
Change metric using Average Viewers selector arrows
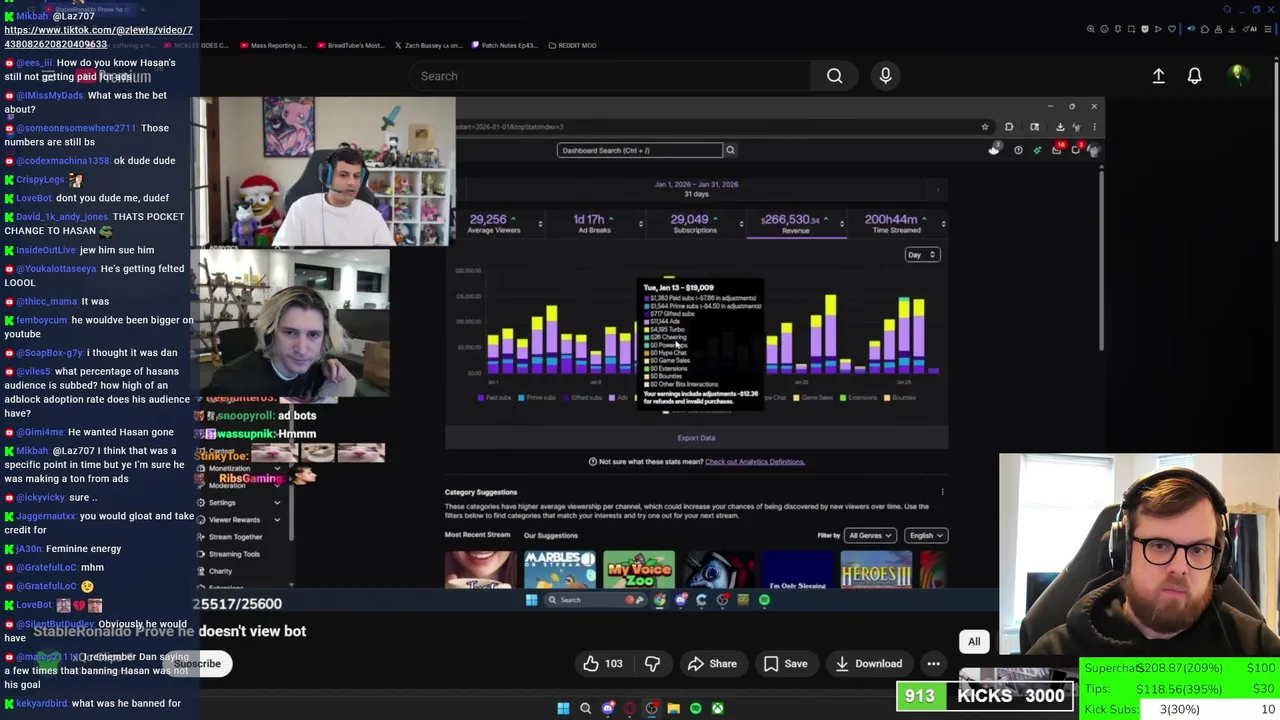pyautogui.click(x=540, y=224)
